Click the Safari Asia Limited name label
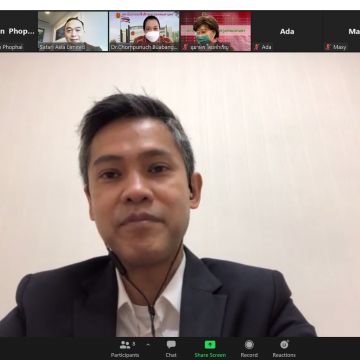The height and width of the screenshot is (360, 360). [62, 47]
